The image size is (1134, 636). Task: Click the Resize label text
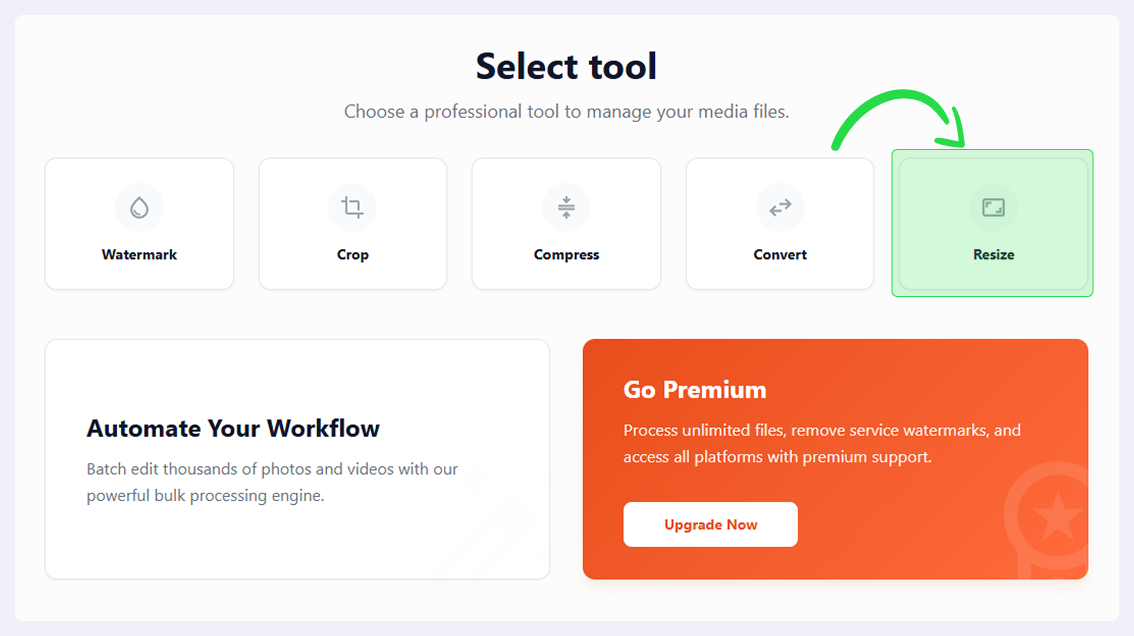click(x=993, y=255)
